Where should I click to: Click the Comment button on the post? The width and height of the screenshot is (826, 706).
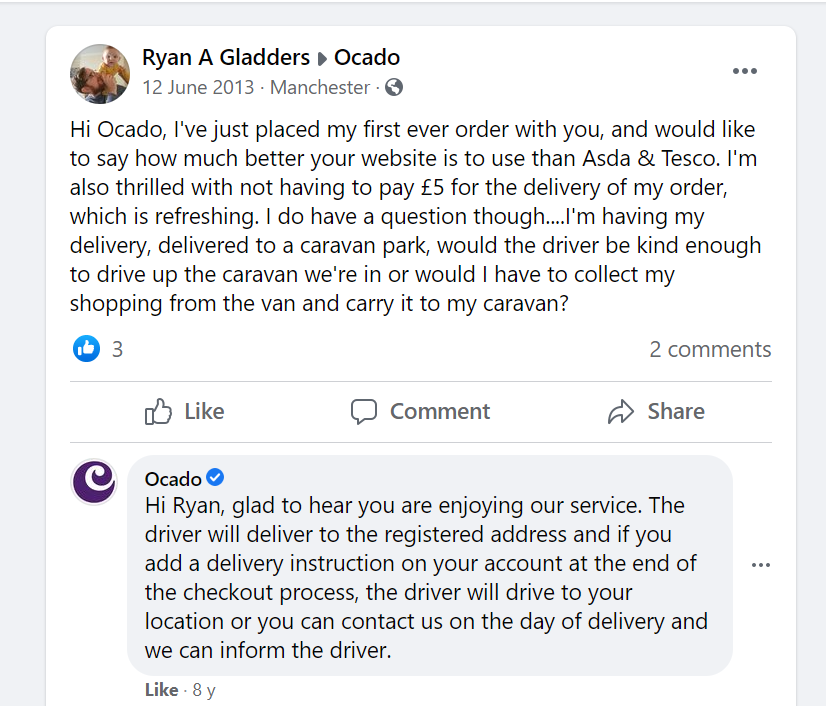tap(420, 411)
